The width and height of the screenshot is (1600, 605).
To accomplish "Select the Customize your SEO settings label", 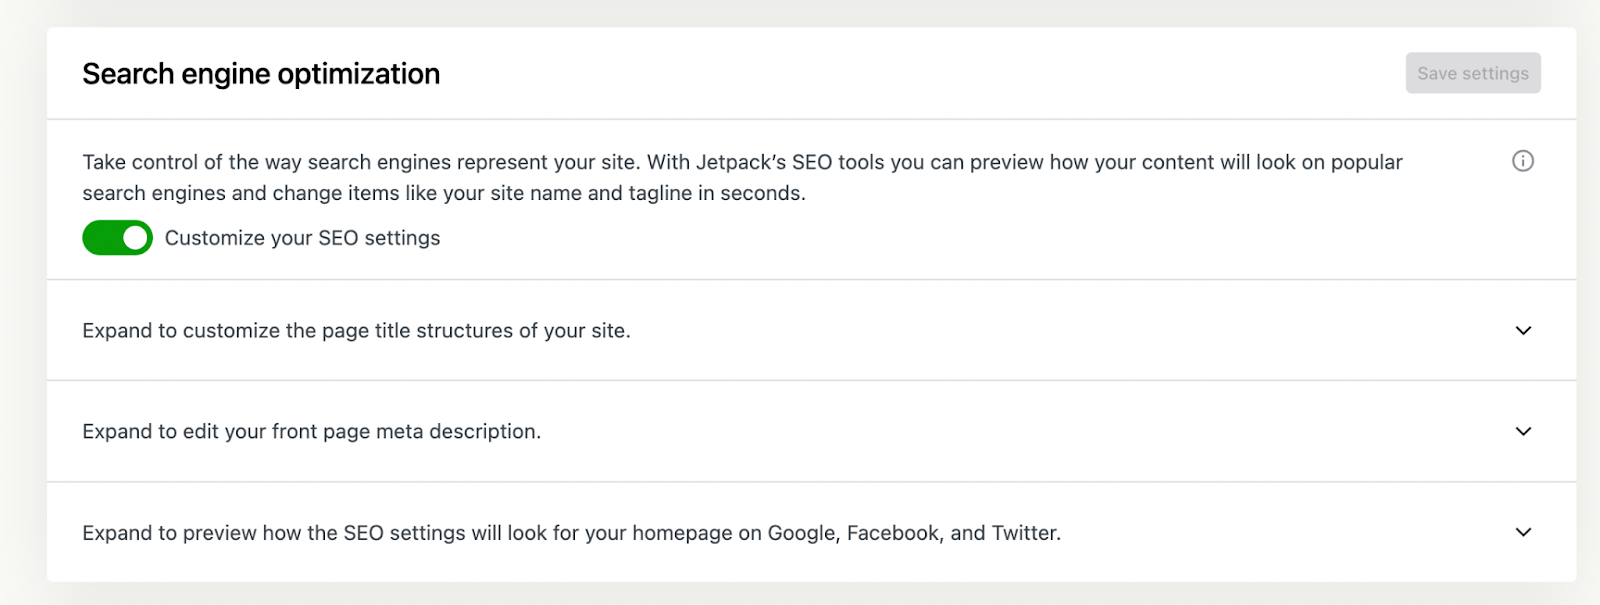I will click(301, 237).
